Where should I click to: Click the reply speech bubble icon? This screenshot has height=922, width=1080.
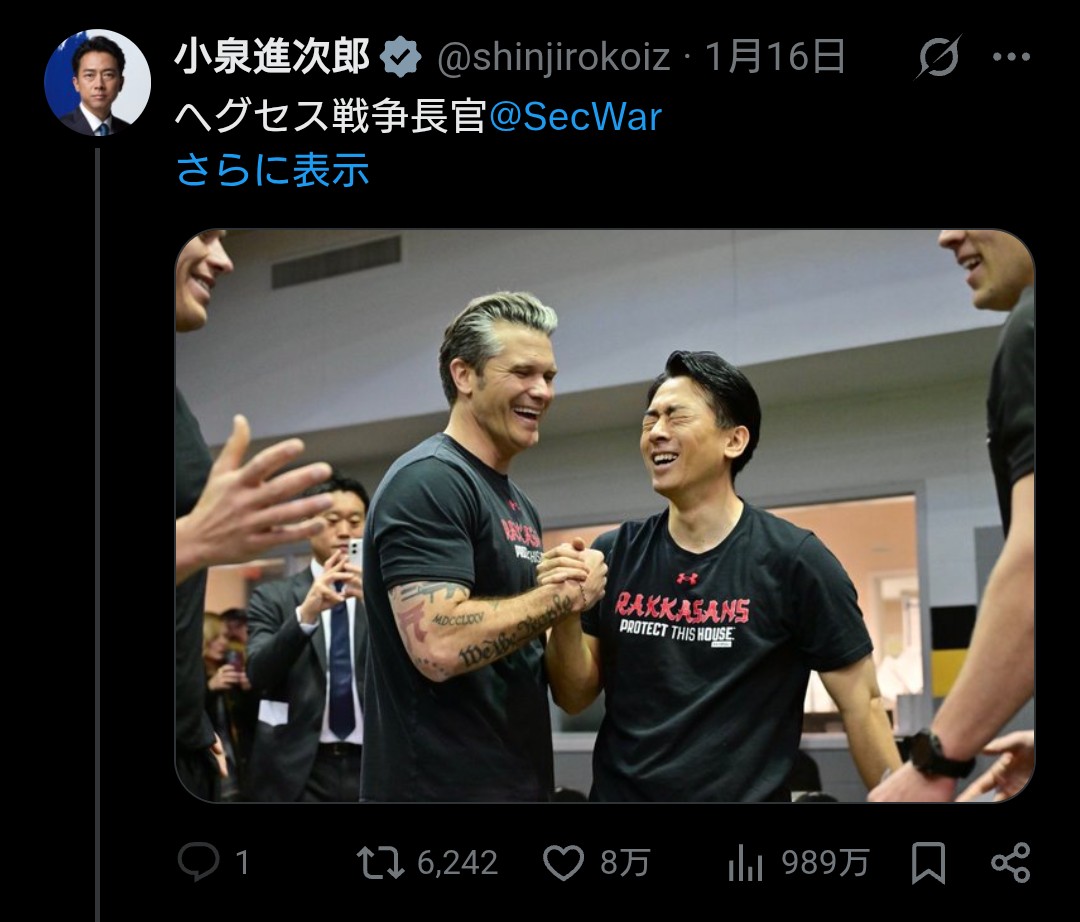coord(198,862)
